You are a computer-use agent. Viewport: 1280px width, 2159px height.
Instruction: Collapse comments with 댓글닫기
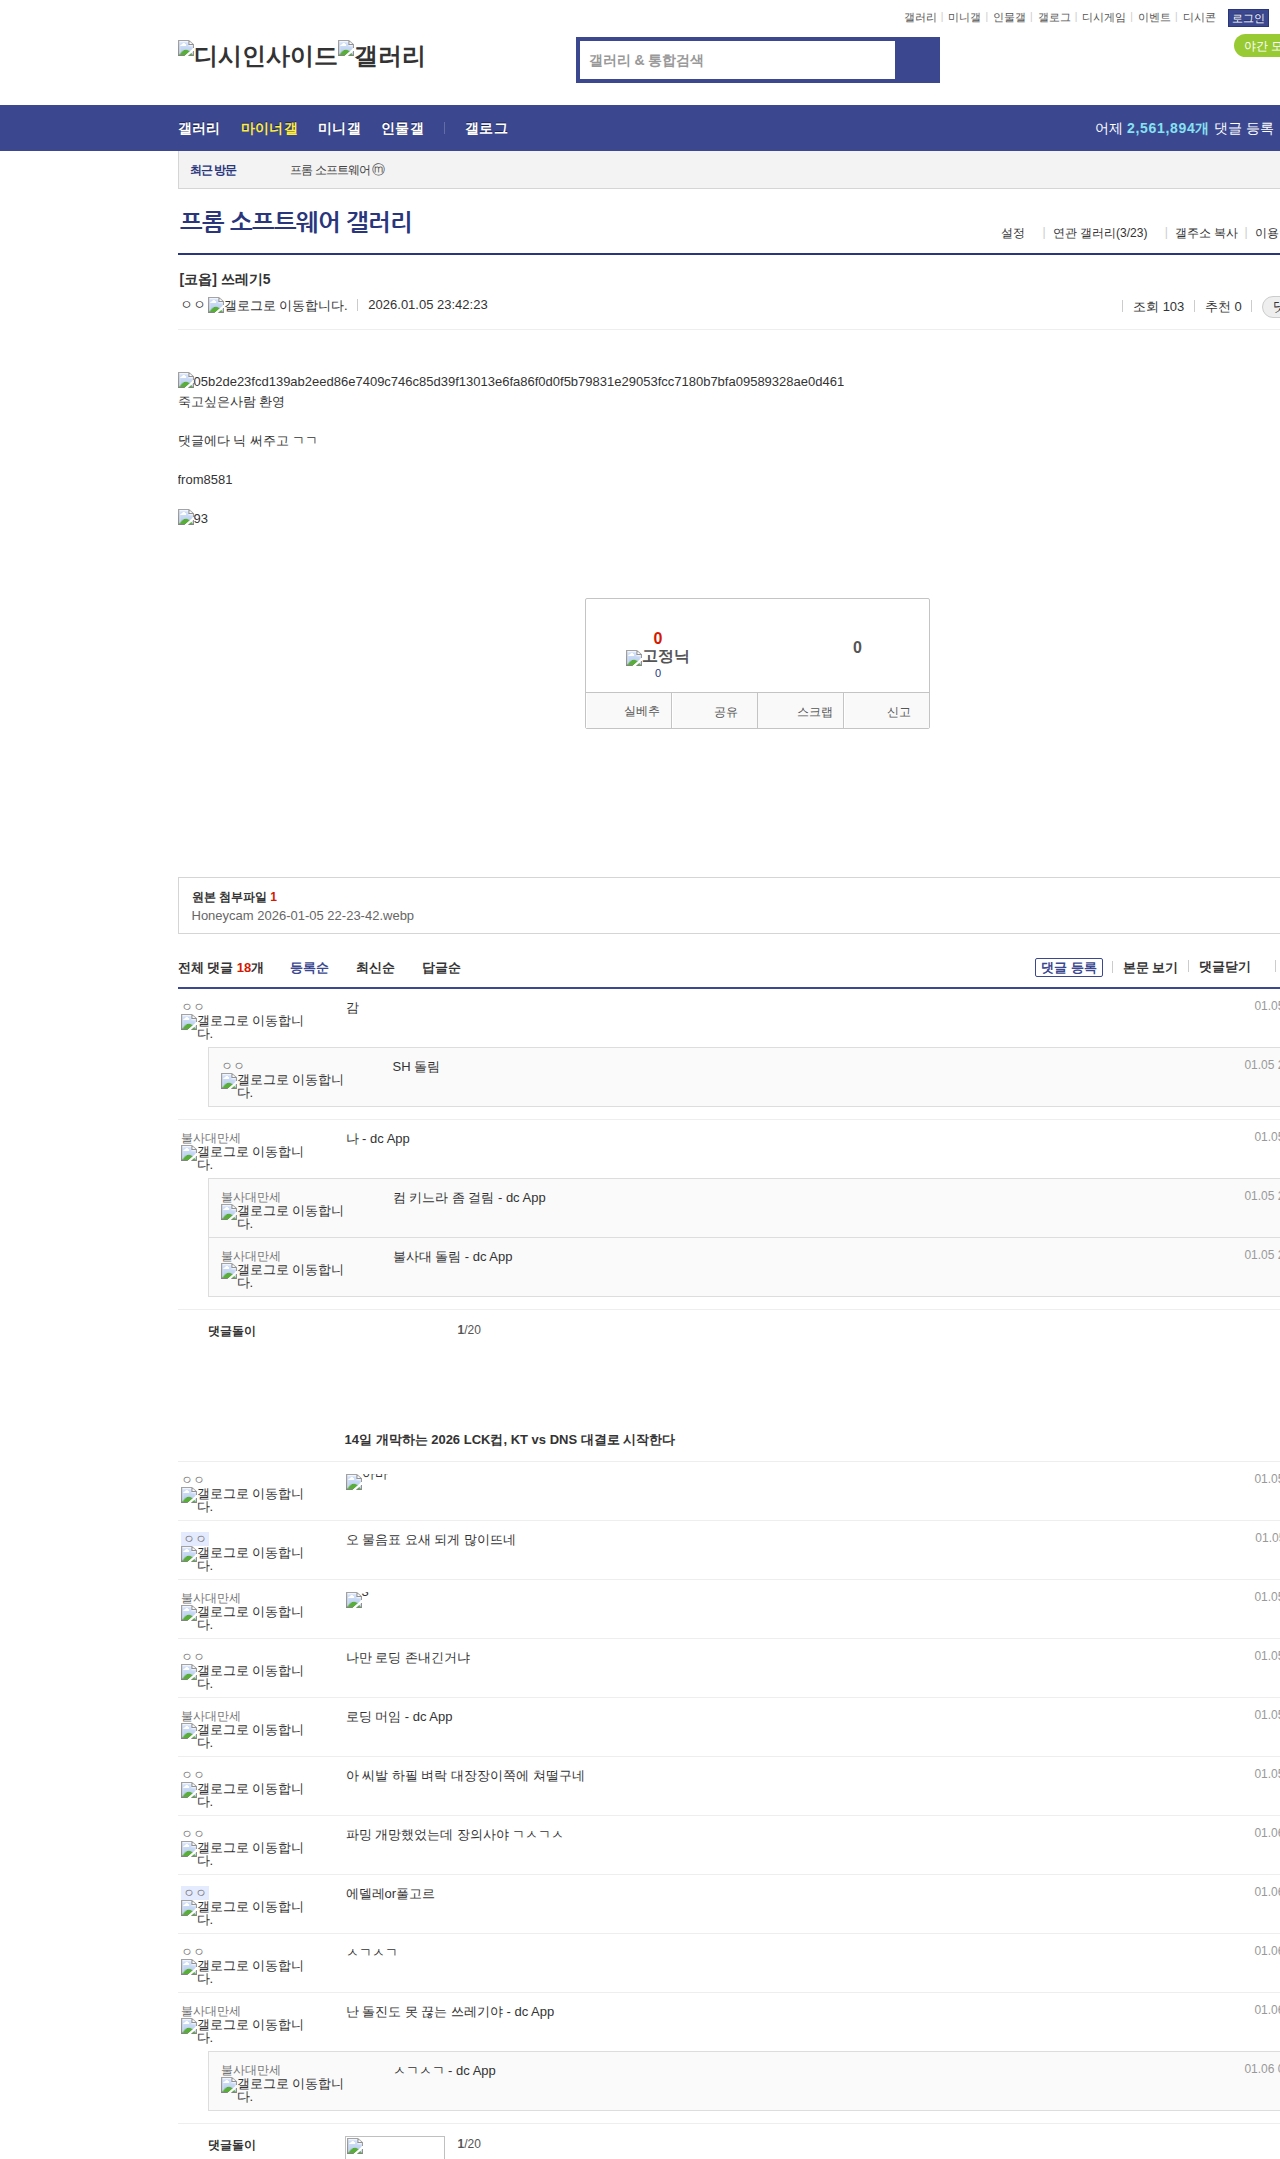point(1224,967)
